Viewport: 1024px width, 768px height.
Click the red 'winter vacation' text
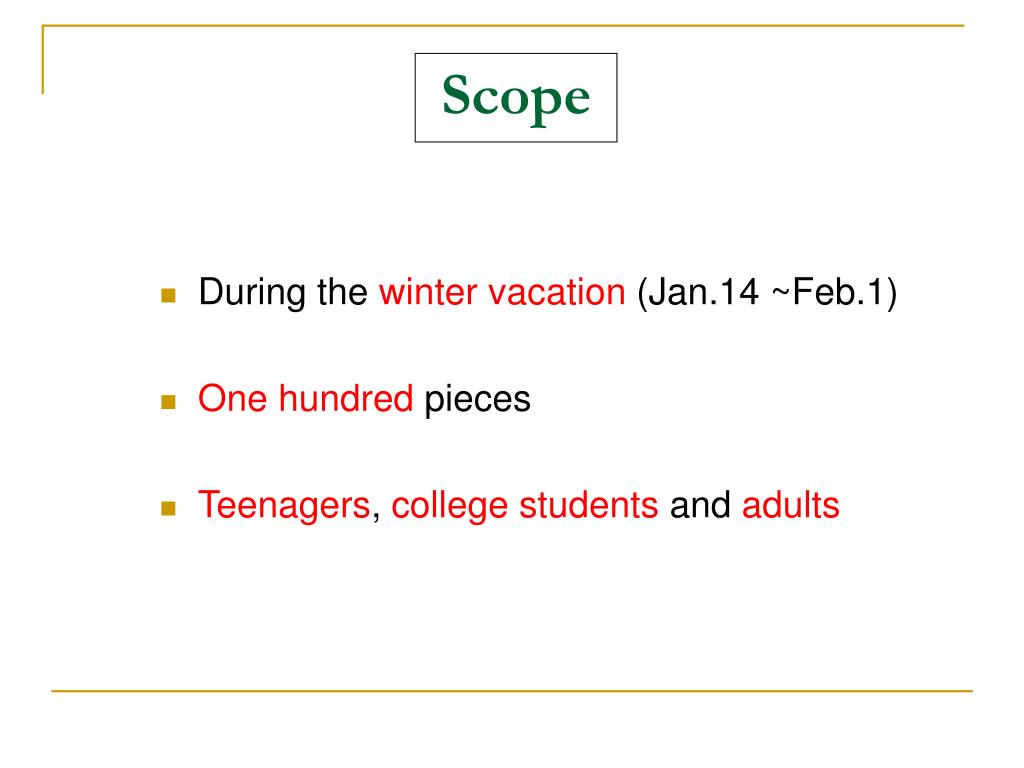502,292
